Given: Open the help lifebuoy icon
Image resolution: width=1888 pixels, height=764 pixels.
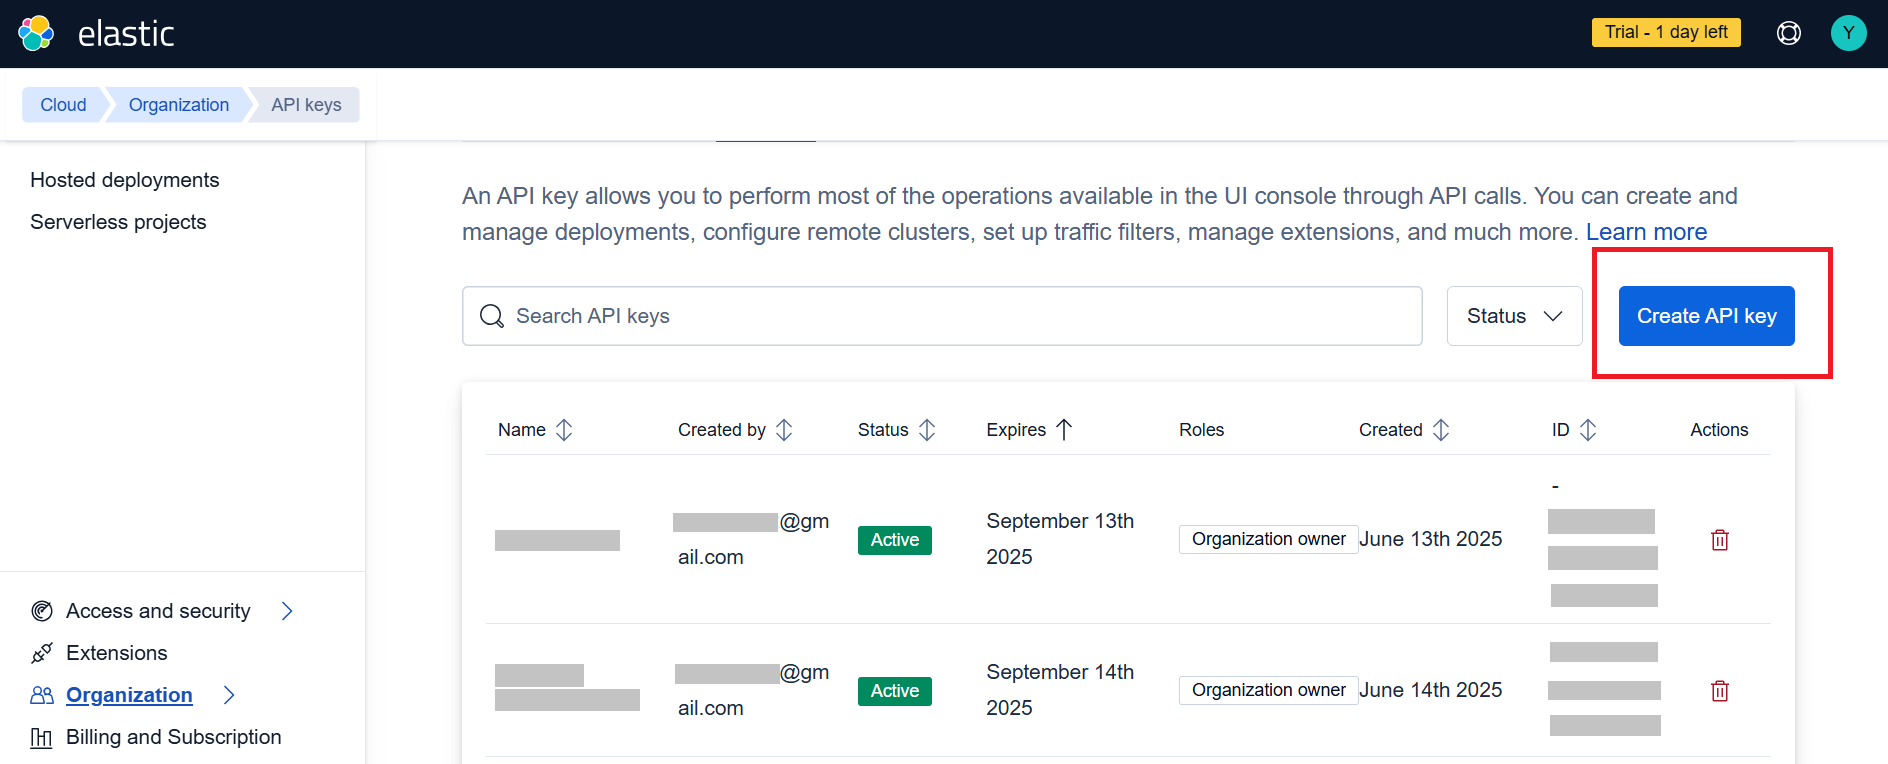Looking at the screenshot, I should [1789, 33].
